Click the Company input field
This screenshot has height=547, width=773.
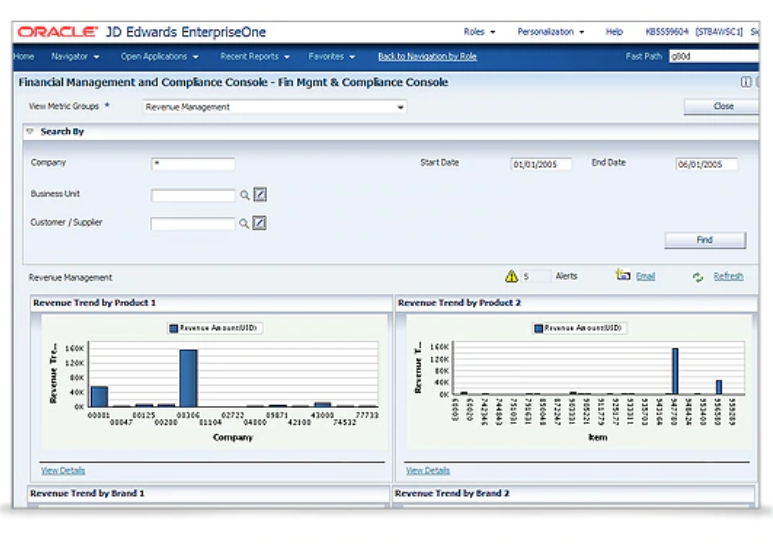click(193, 164)
